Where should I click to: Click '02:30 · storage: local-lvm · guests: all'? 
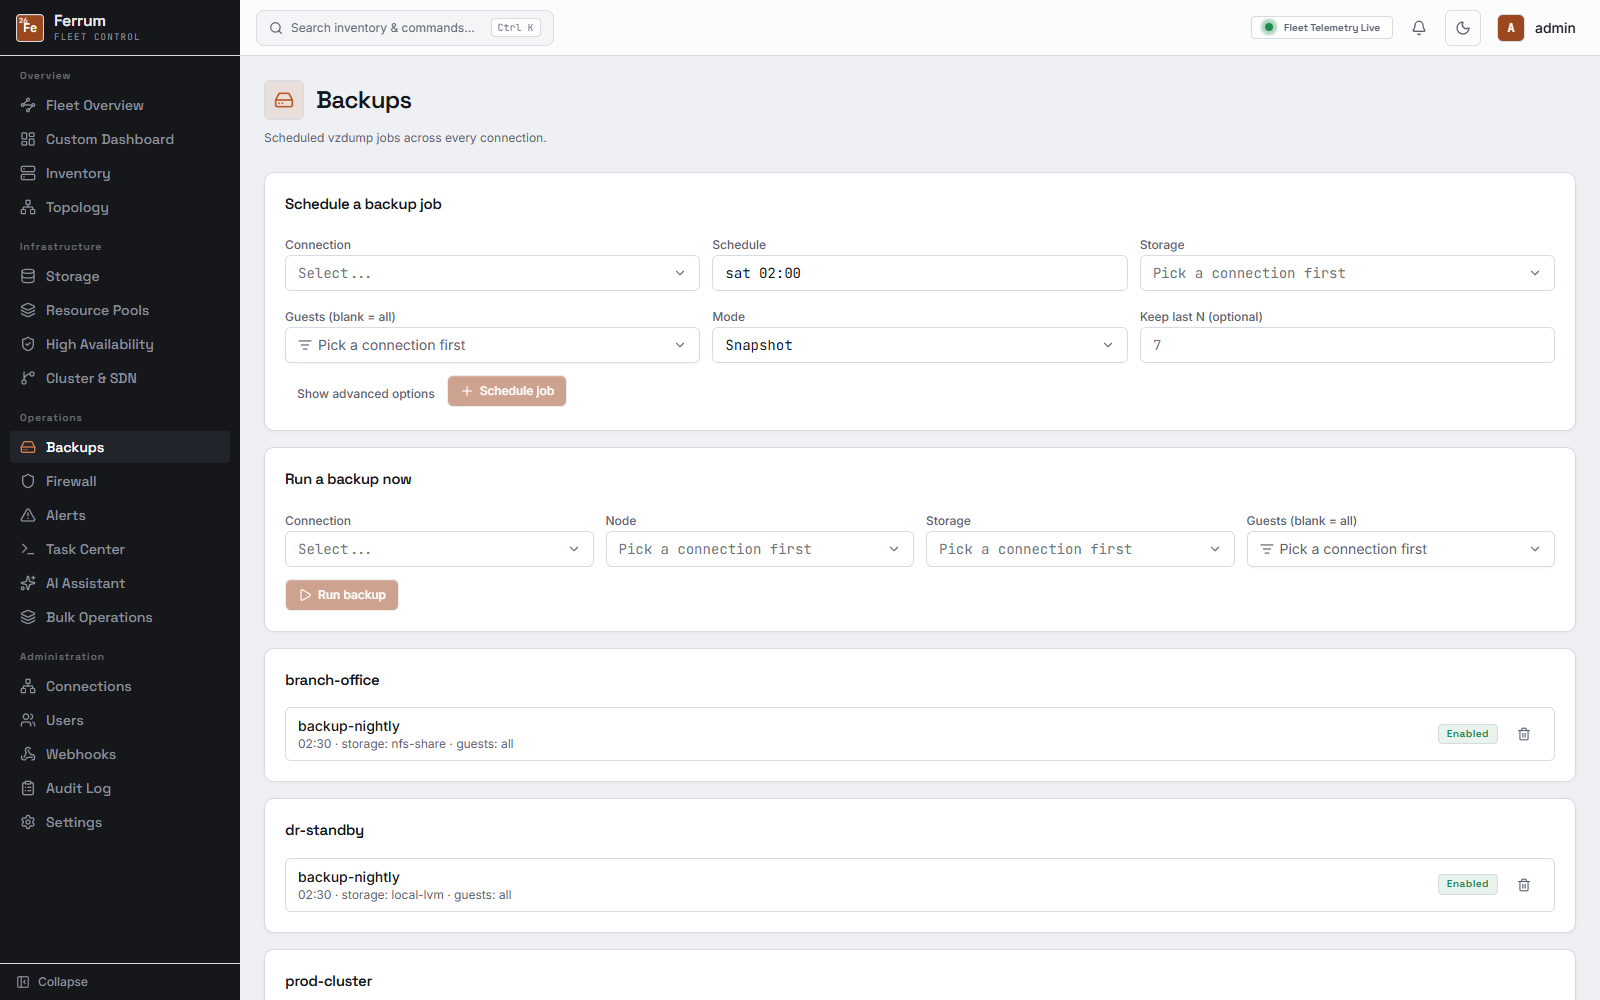tap(405, 895)
